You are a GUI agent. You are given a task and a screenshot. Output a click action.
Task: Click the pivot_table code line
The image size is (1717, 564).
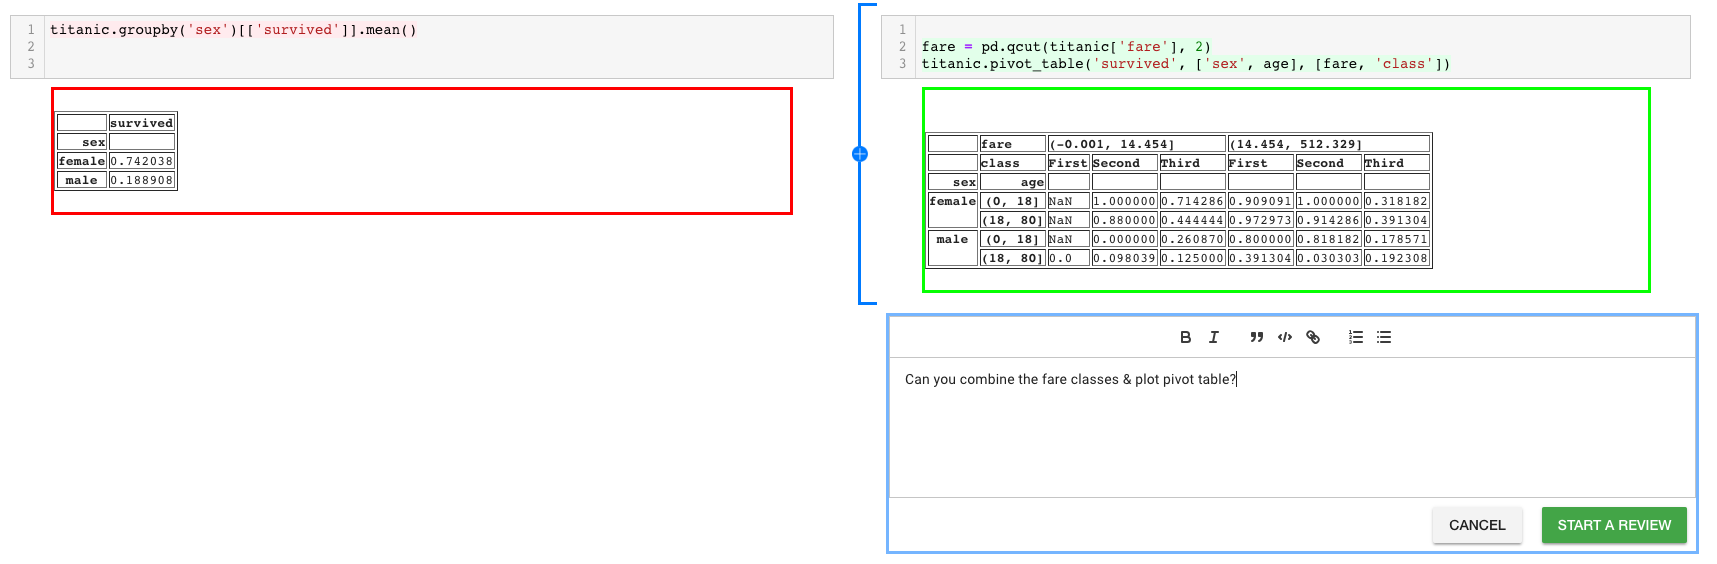coord(1185,64)
